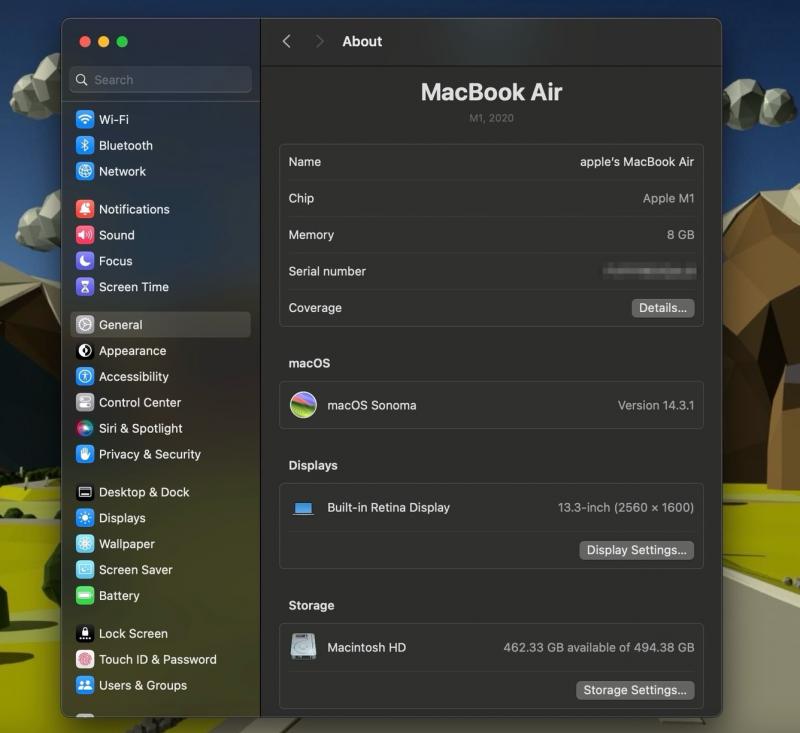Click Touch ID & Password fingerprint icon
This screenshot has height=733, width=800.
[x=85, y=660]
